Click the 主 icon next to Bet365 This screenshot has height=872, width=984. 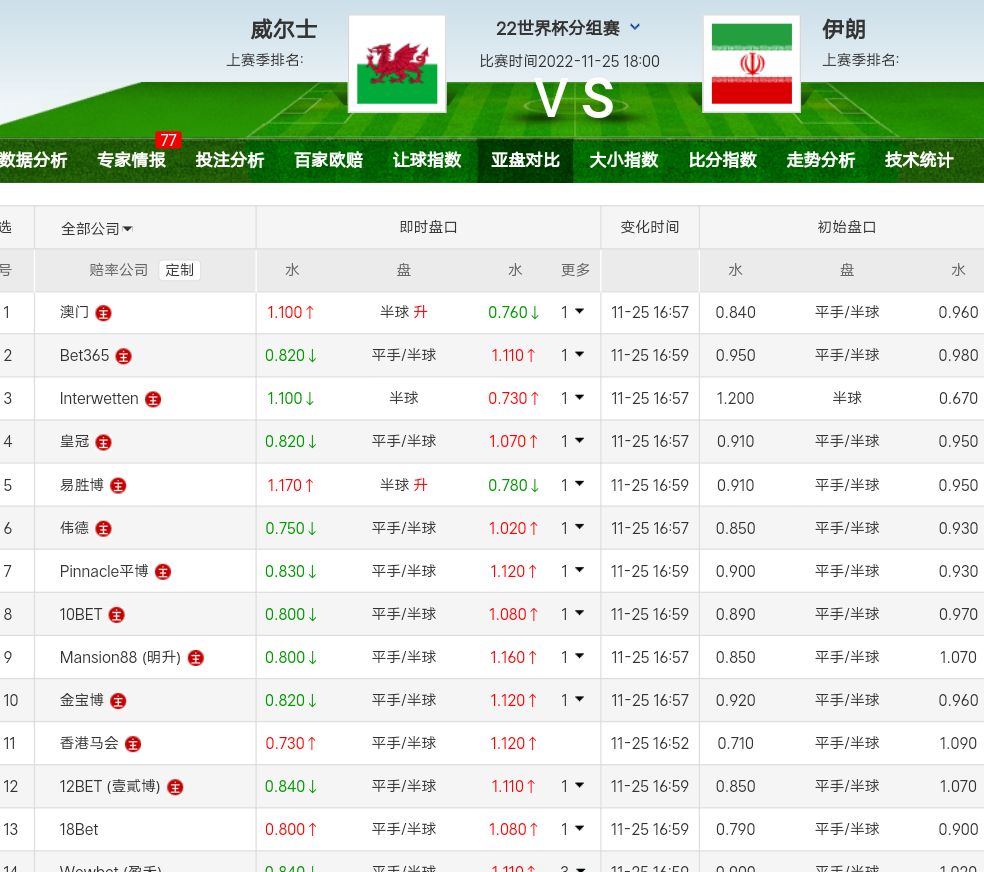pos(123,356)
